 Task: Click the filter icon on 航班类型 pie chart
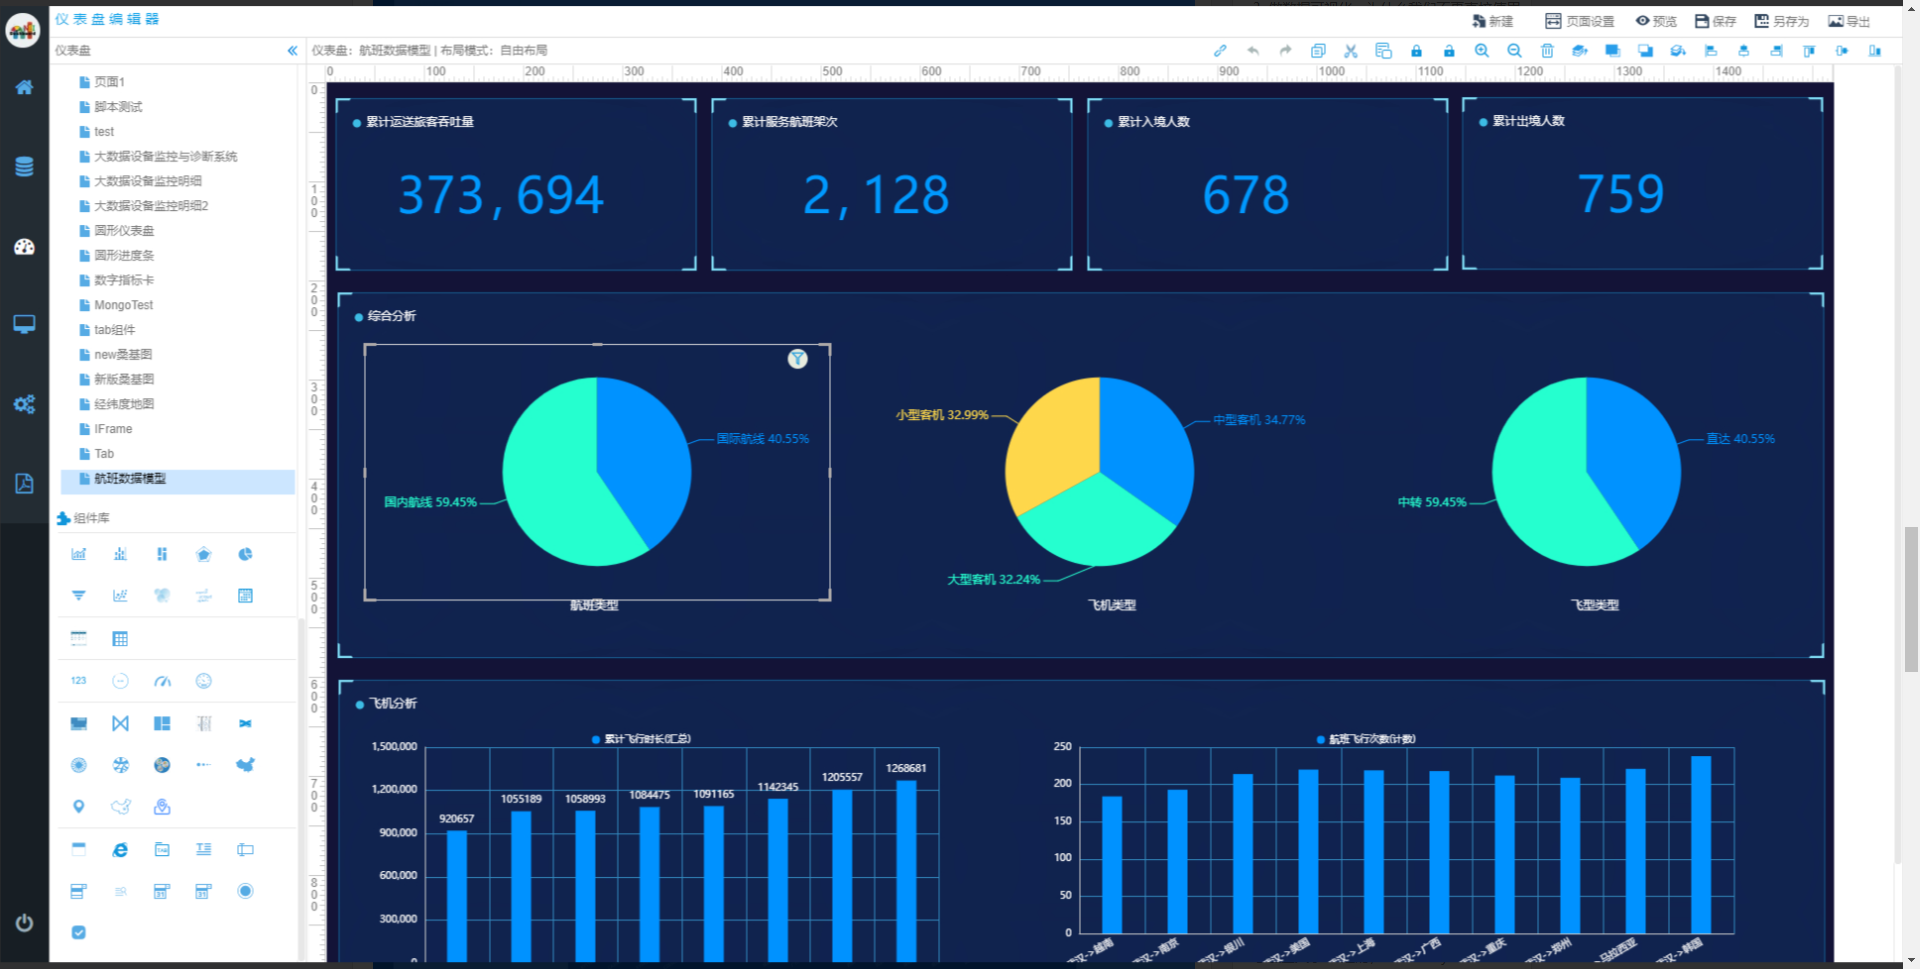(797, 359)
